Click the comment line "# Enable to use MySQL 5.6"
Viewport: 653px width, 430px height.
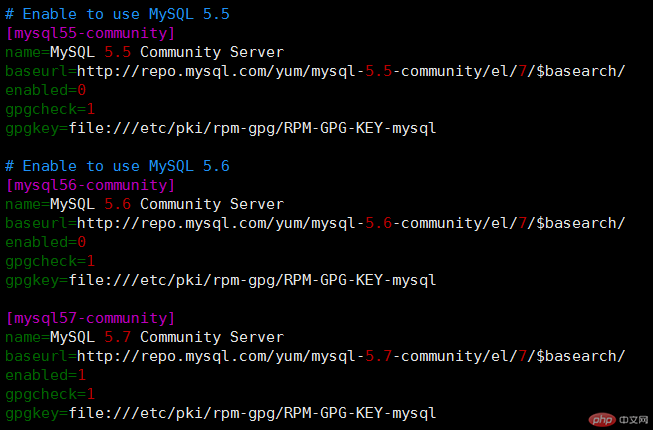click(x=117, y=166)
